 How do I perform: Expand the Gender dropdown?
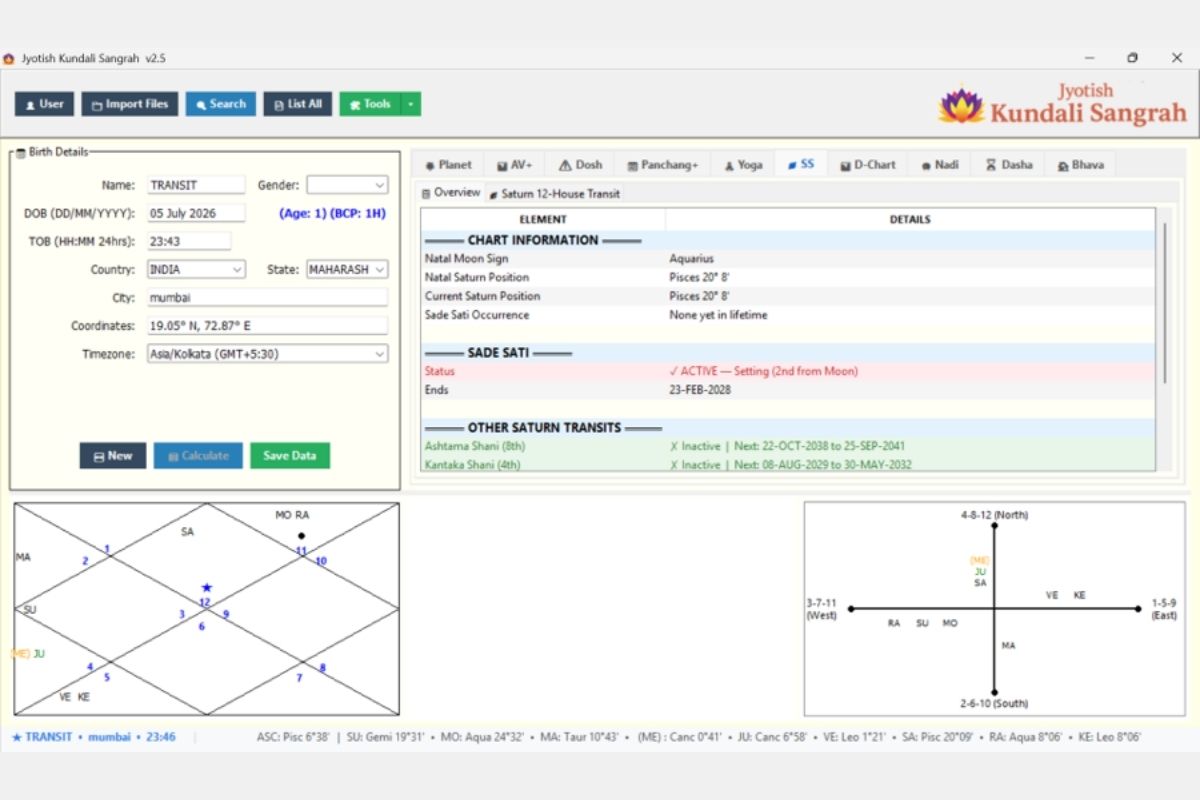[347, 185]
